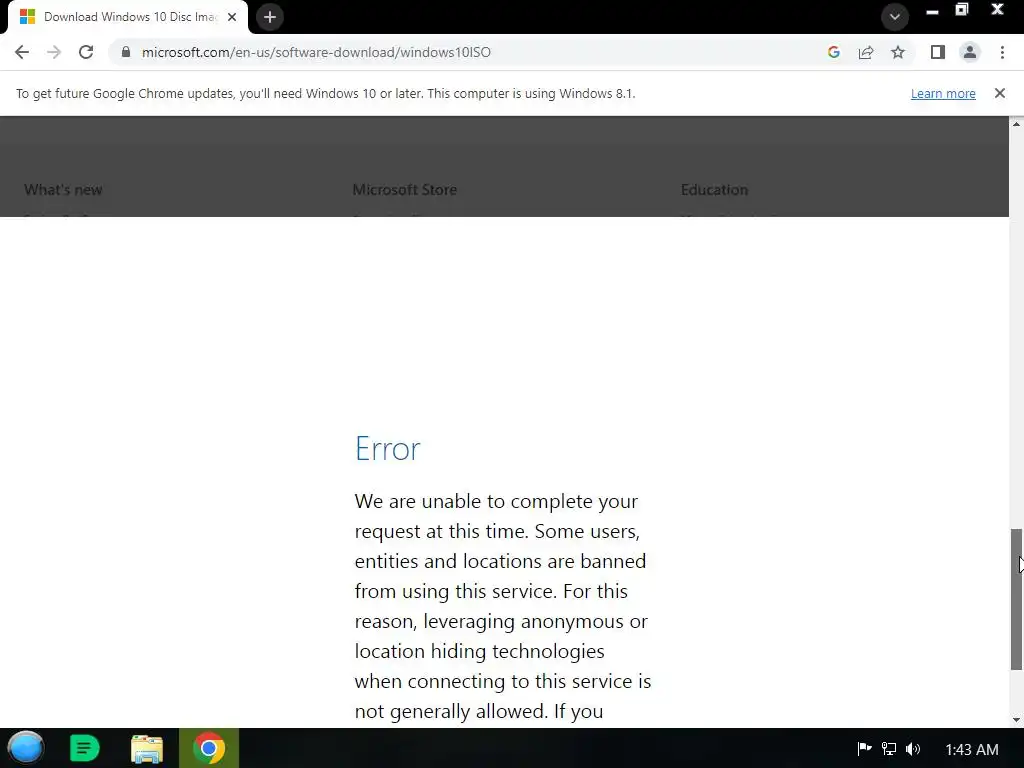Click the What's new footer heading
The width and height of the screenshot is (1024, 768).
tap(63, 189)
